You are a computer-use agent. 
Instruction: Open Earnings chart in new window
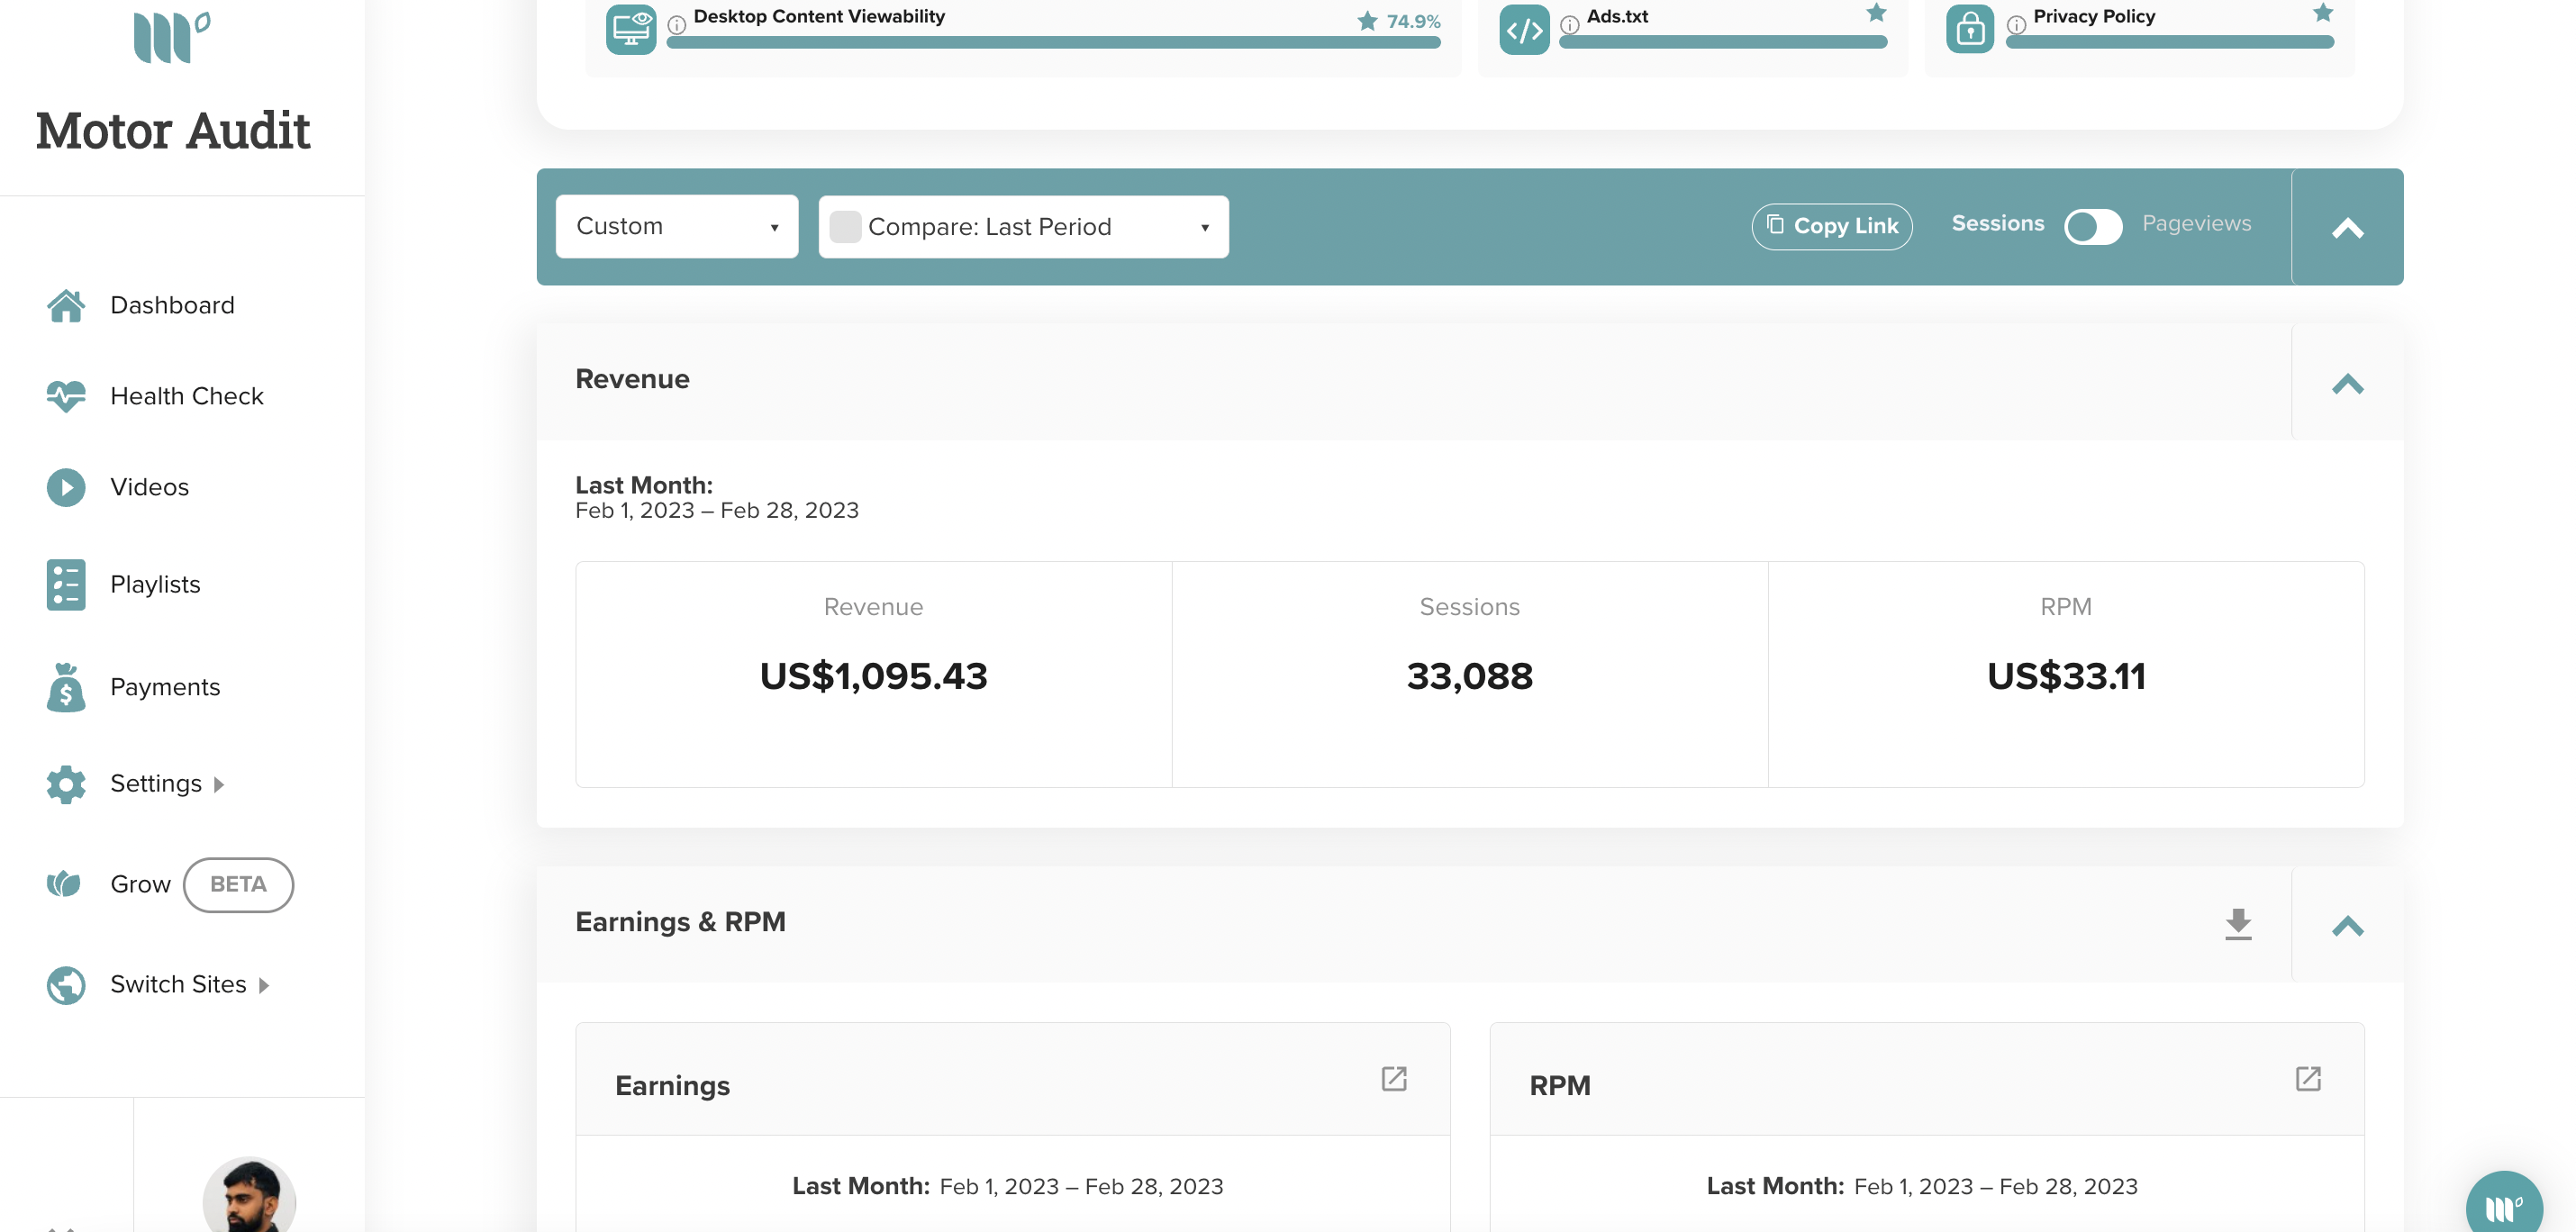1394,1079
